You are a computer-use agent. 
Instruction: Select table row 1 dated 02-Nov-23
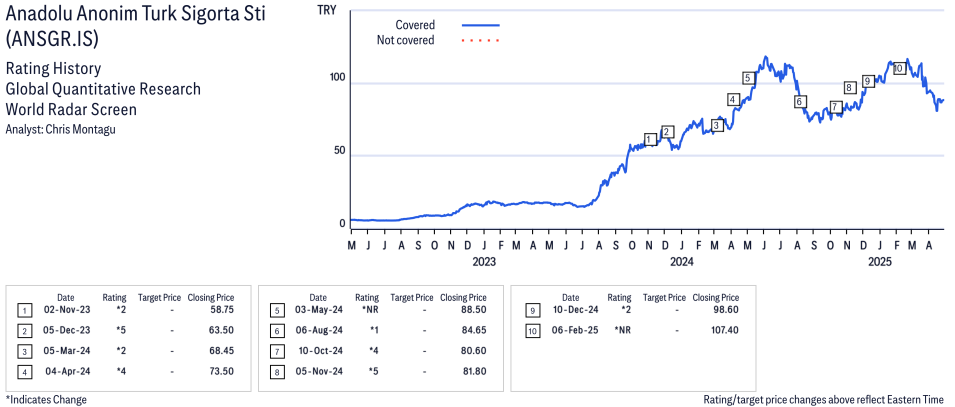(126, 311)
